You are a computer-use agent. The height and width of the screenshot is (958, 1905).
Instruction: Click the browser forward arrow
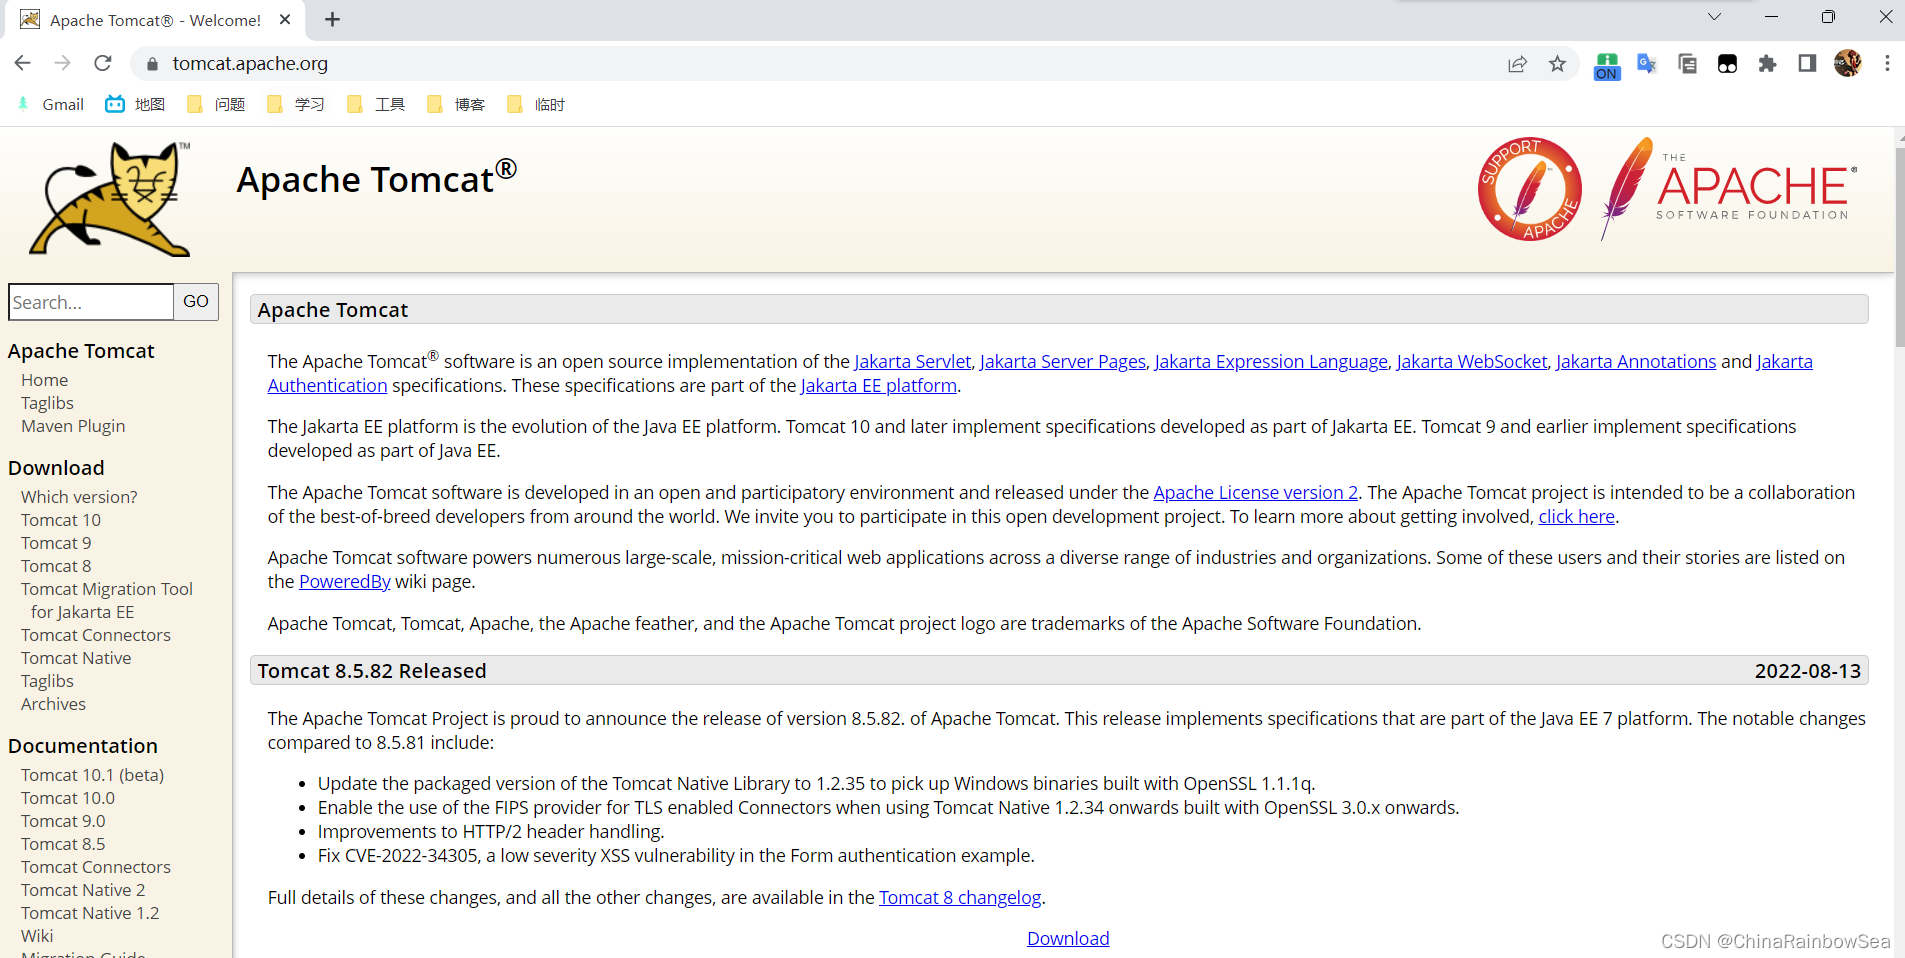62,63
